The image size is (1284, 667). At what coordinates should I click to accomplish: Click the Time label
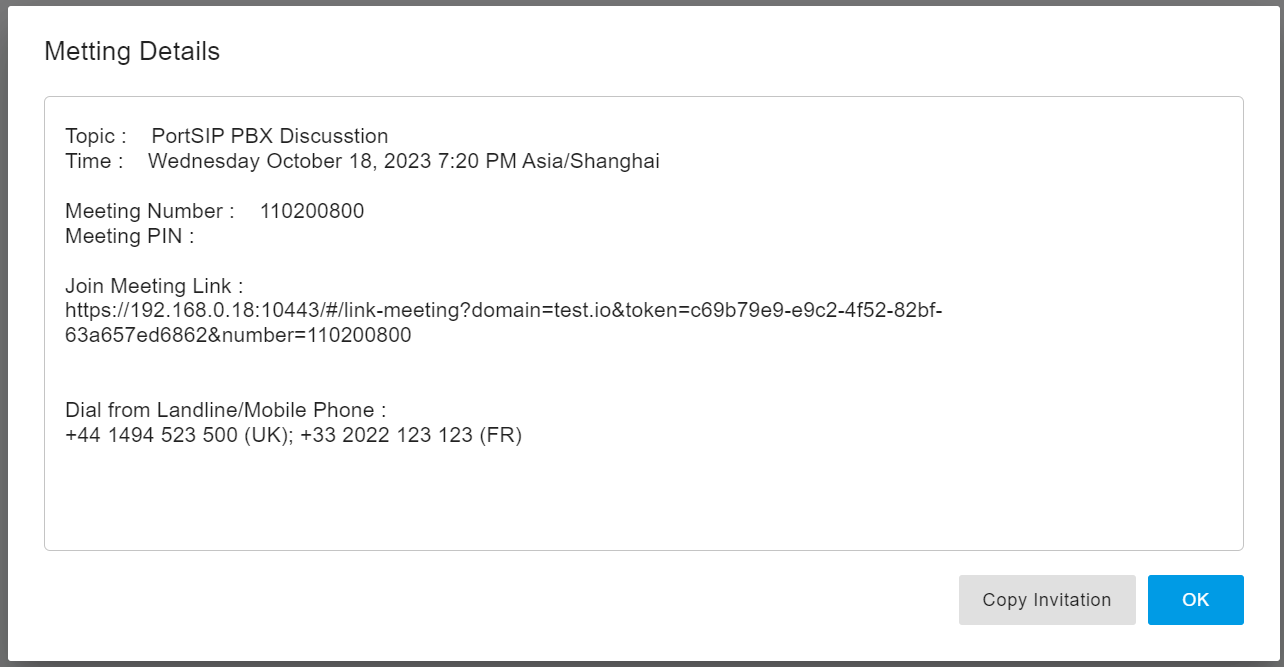[94, 161]
